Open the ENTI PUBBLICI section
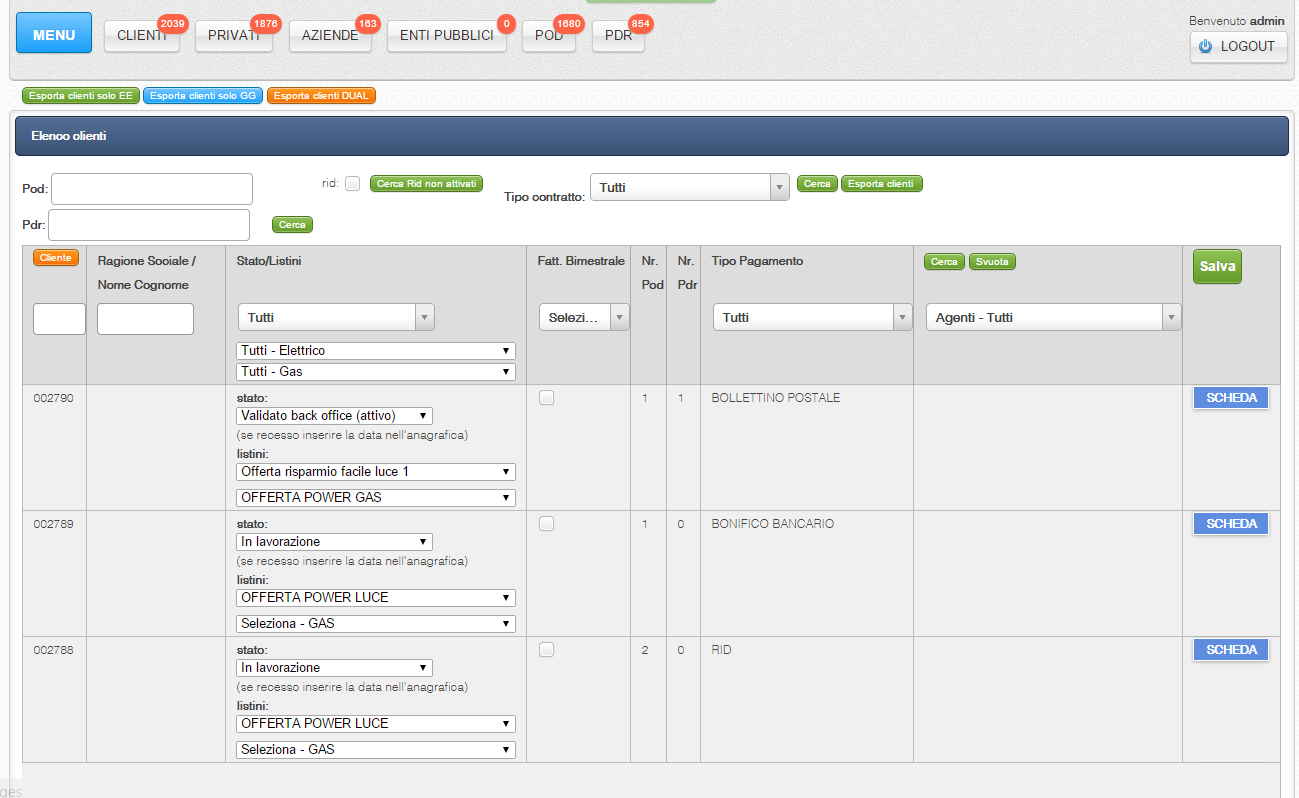 click(x=447, y=36)
